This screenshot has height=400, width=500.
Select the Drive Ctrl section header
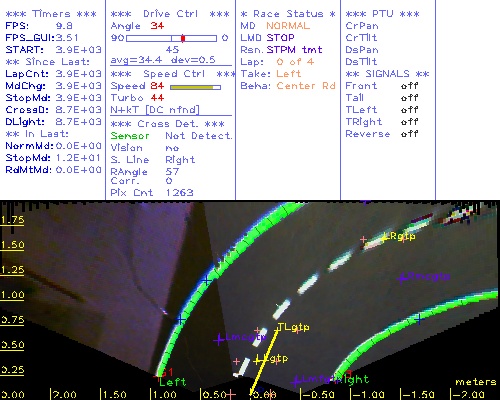click(x=170, y=14)
